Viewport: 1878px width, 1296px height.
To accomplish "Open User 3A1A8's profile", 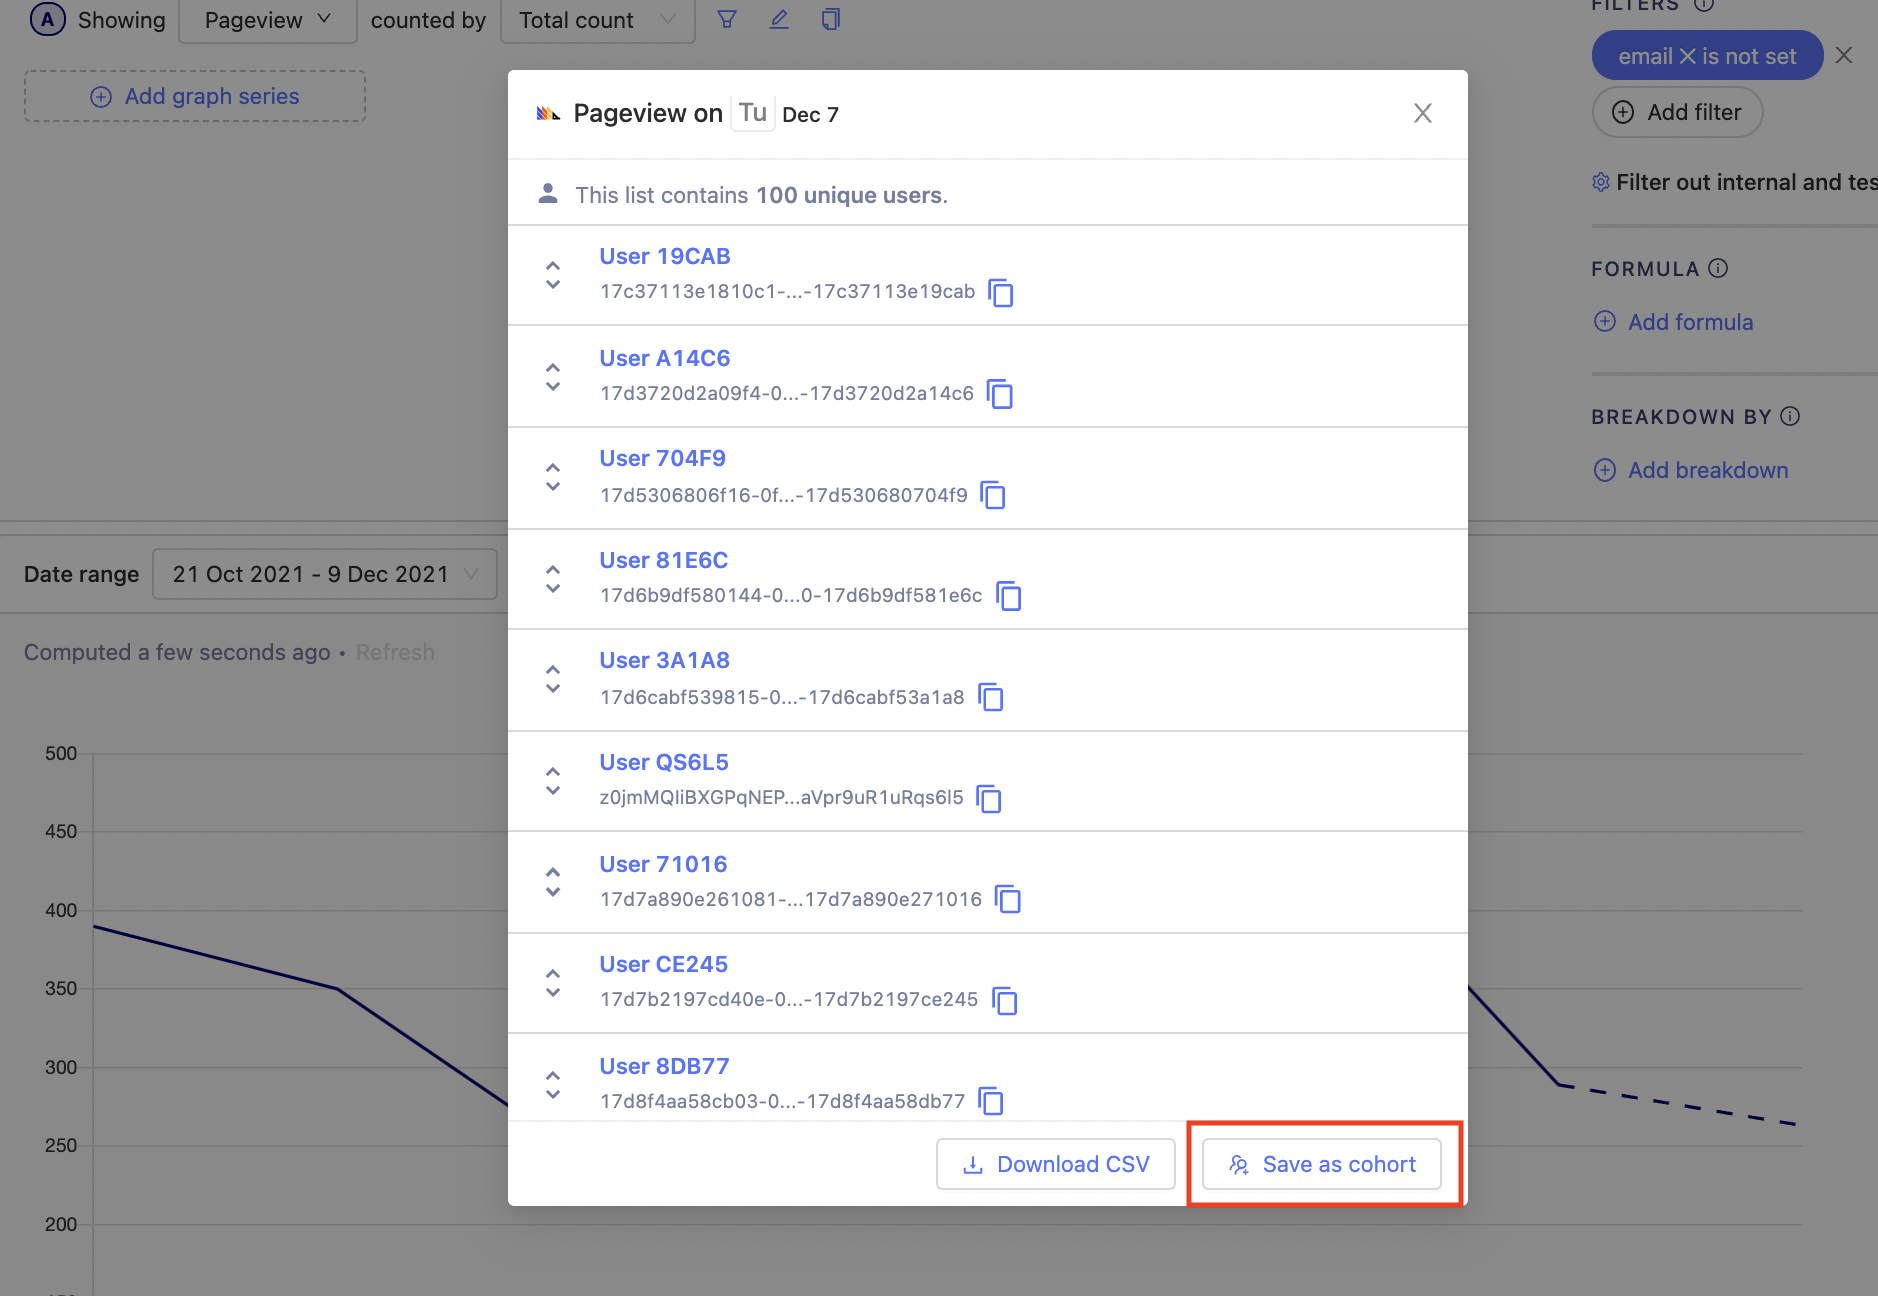I will (x=663, y=659).
